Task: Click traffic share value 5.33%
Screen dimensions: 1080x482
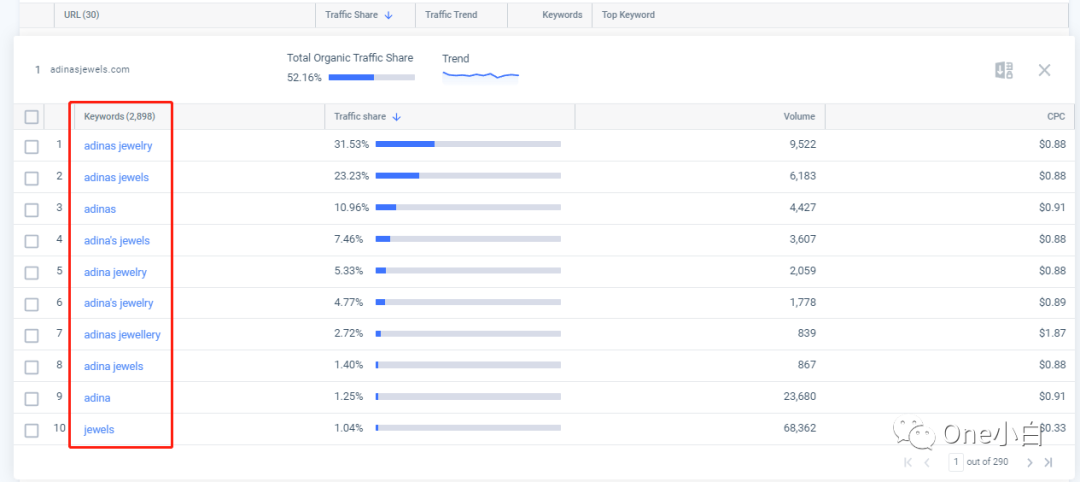Action: [x=349, y=271]
